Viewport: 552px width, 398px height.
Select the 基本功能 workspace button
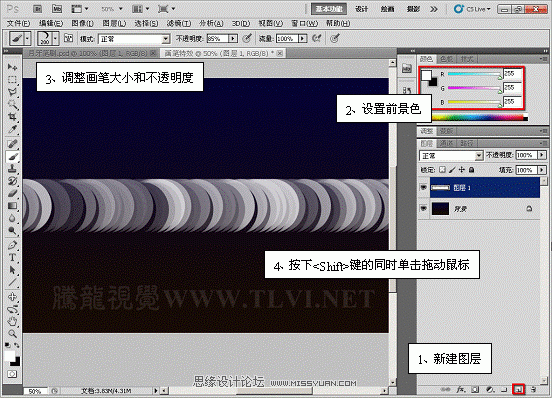329,9
